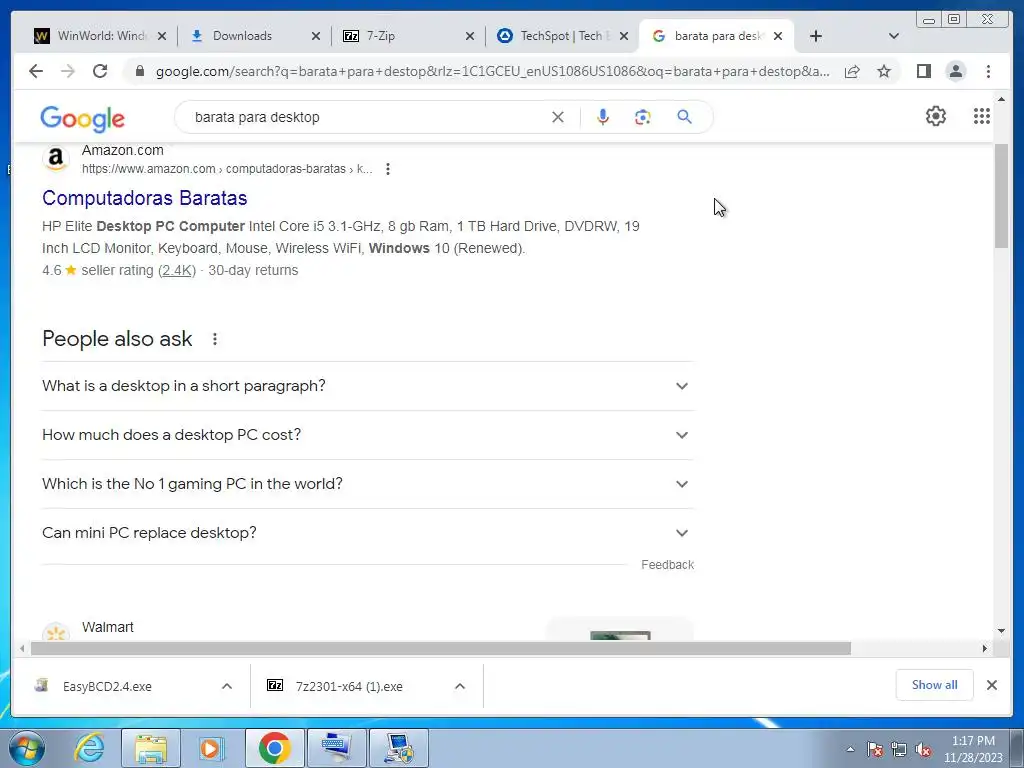Open Google quick settings gear
This screenshot has width=1024, height=768.
point(936,116)
